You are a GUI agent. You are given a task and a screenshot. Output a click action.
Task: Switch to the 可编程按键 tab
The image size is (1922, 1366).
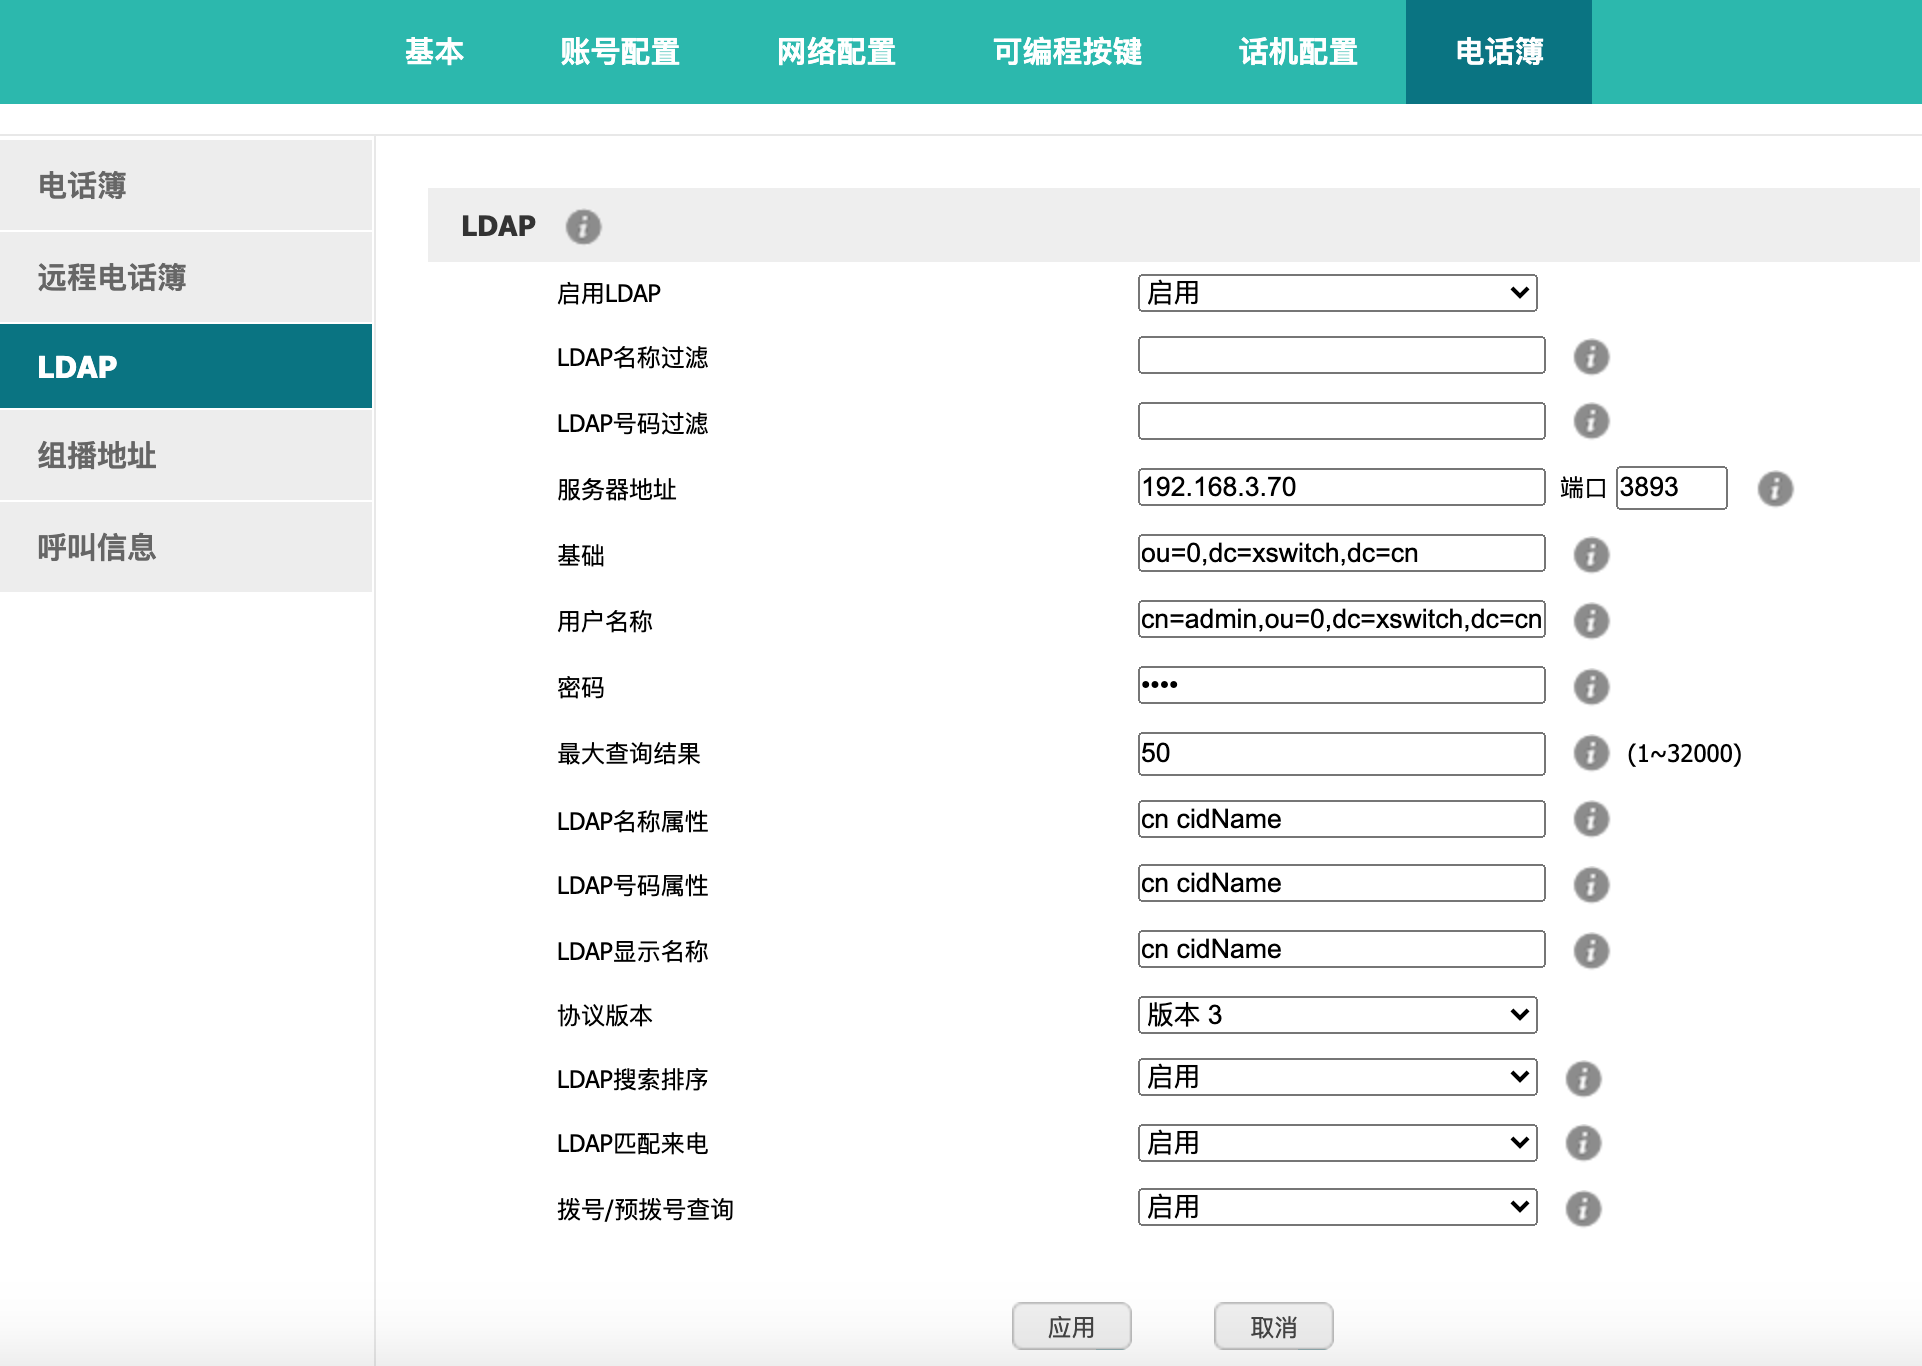[x=1067, y=52]
